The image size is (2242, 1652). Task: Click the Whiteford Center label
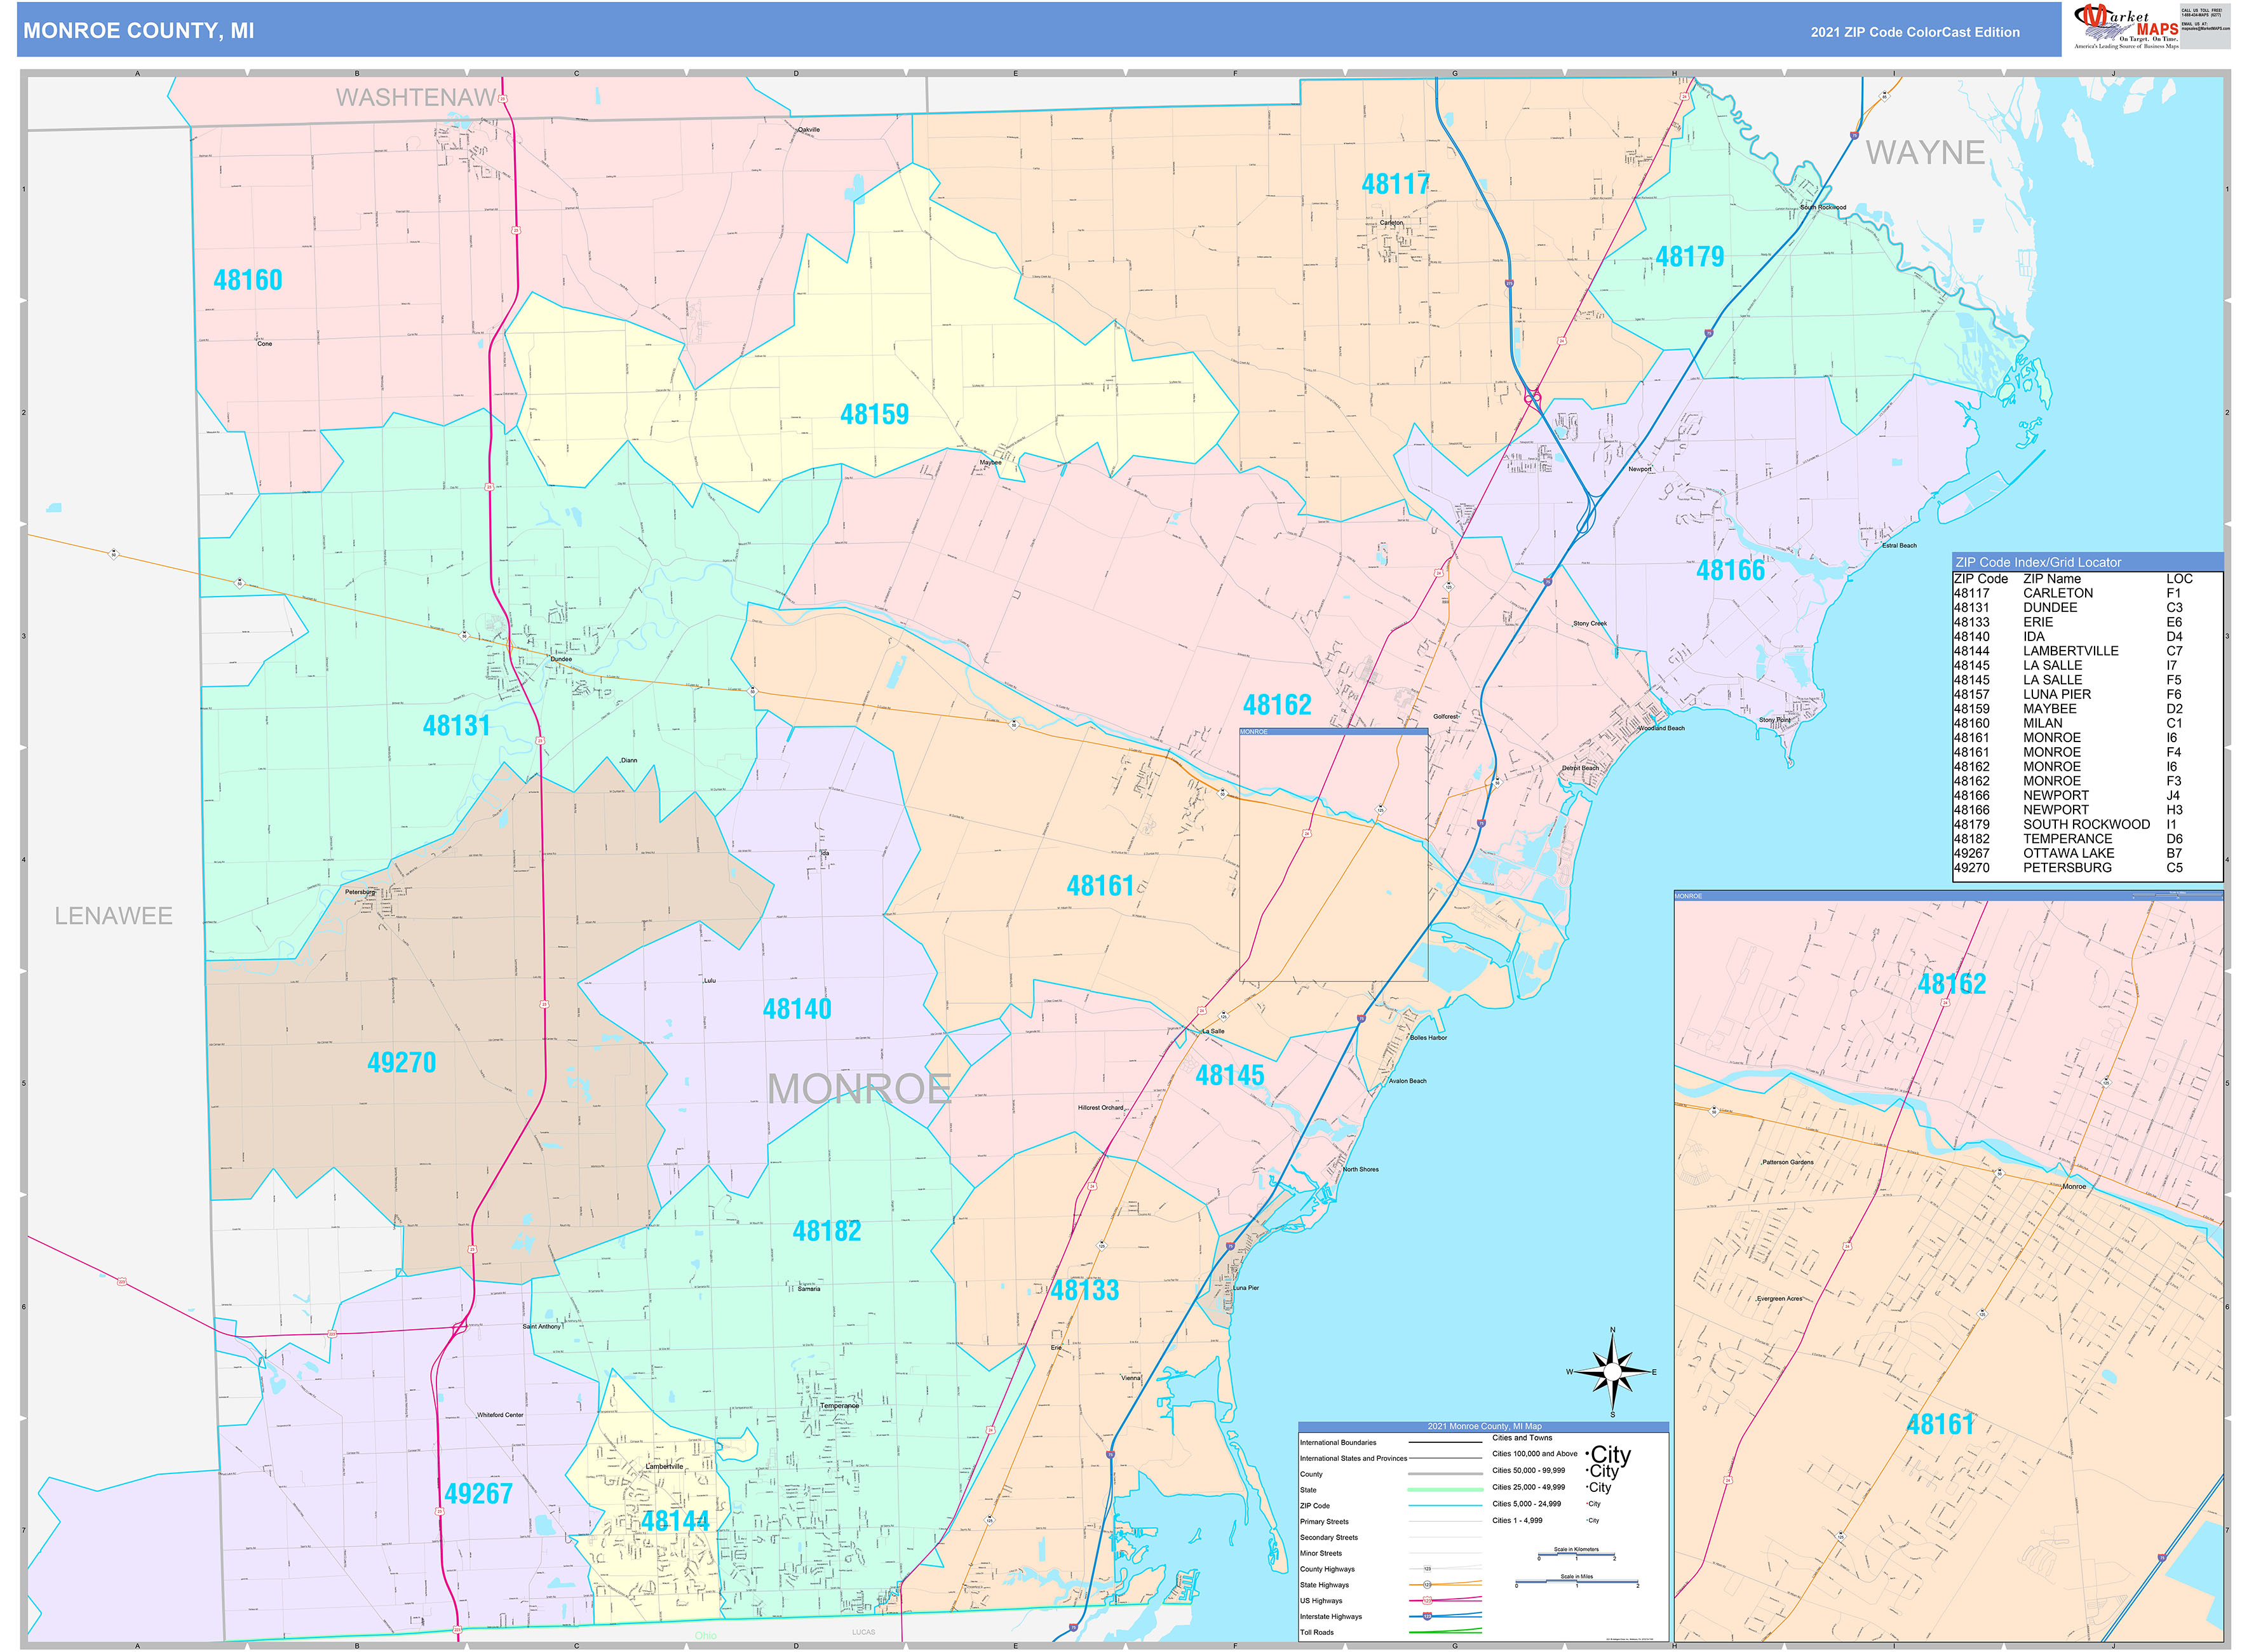[x=500, y=1415]
